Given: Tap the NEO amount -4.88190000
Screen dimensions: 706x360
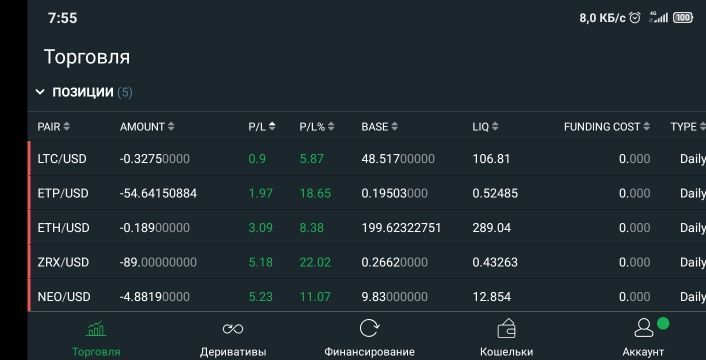Looking at the screenshot, I should [x=154, y=297].
